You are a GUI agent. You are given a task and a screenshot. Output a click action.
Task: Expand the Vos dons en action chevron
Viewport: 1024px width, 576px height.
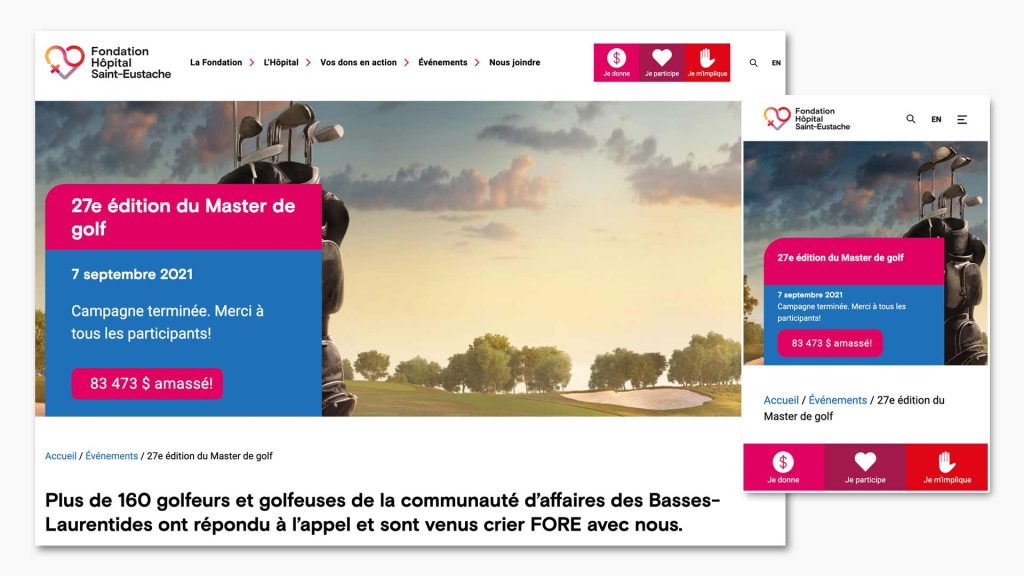click(406, 63)
